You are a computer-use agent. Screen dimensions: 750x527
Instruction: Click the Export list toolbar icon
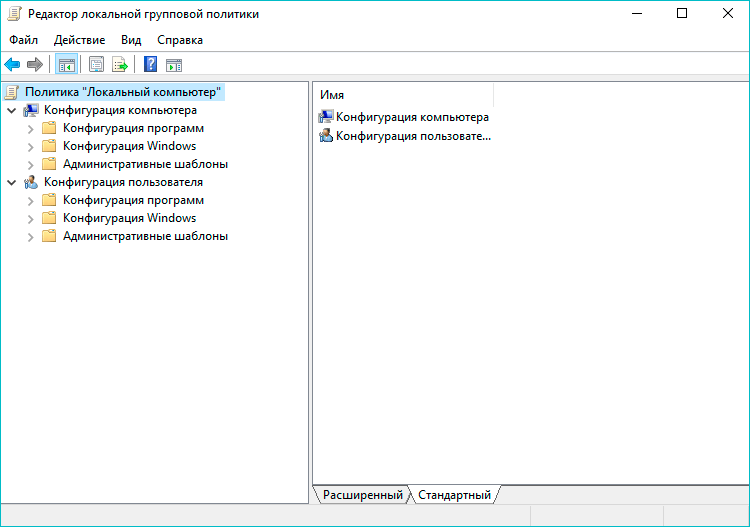pos(120,65)
